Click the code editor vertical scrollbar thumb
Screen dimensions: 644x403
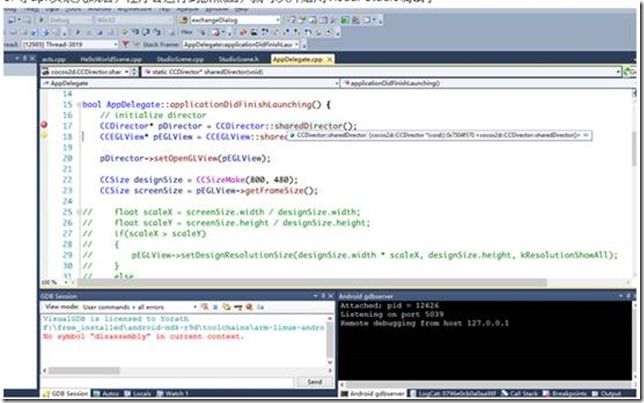click(x=635, y=149)
